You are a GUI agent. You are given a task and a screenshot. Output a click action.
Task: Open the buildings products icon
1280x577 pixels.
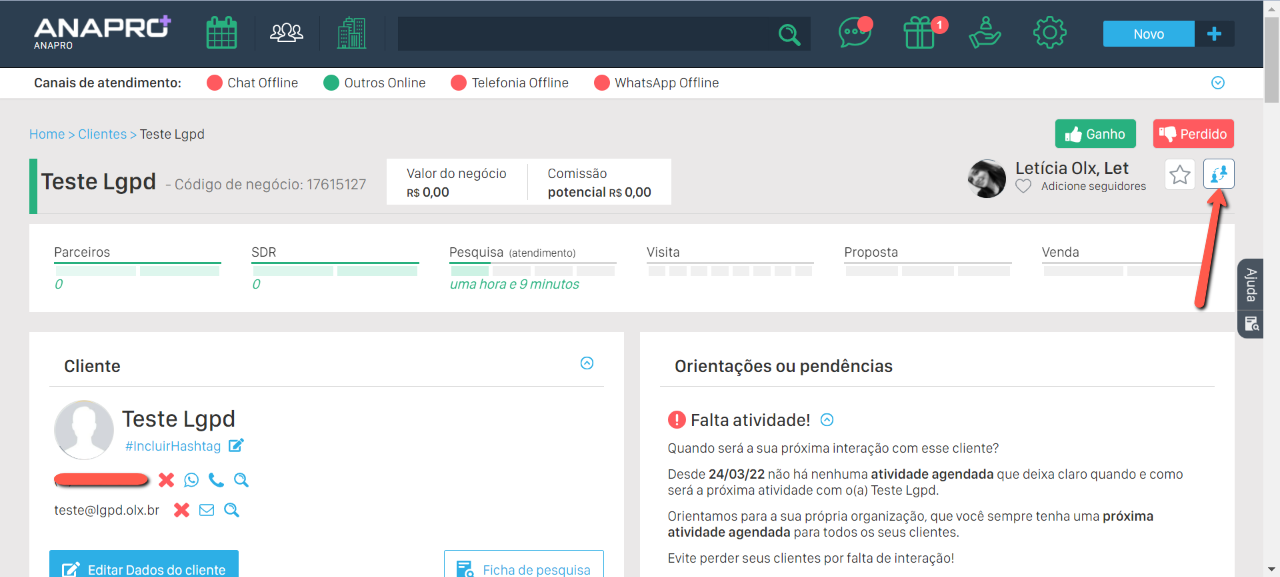coord(351,33)
